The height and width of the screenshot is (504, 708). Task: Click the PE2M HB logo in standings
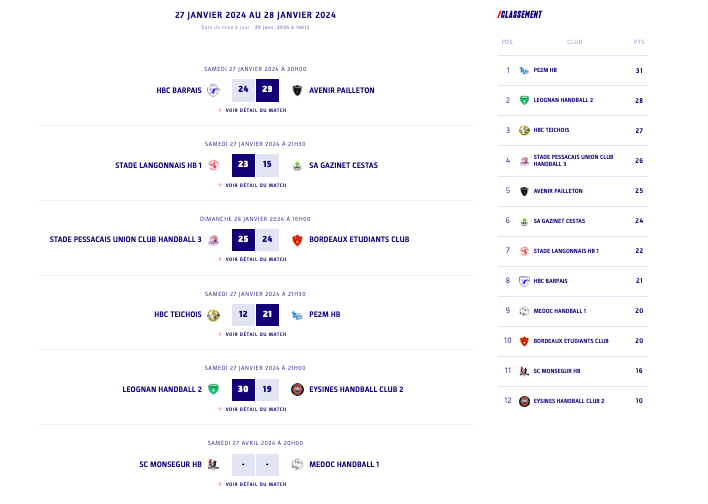524,70
